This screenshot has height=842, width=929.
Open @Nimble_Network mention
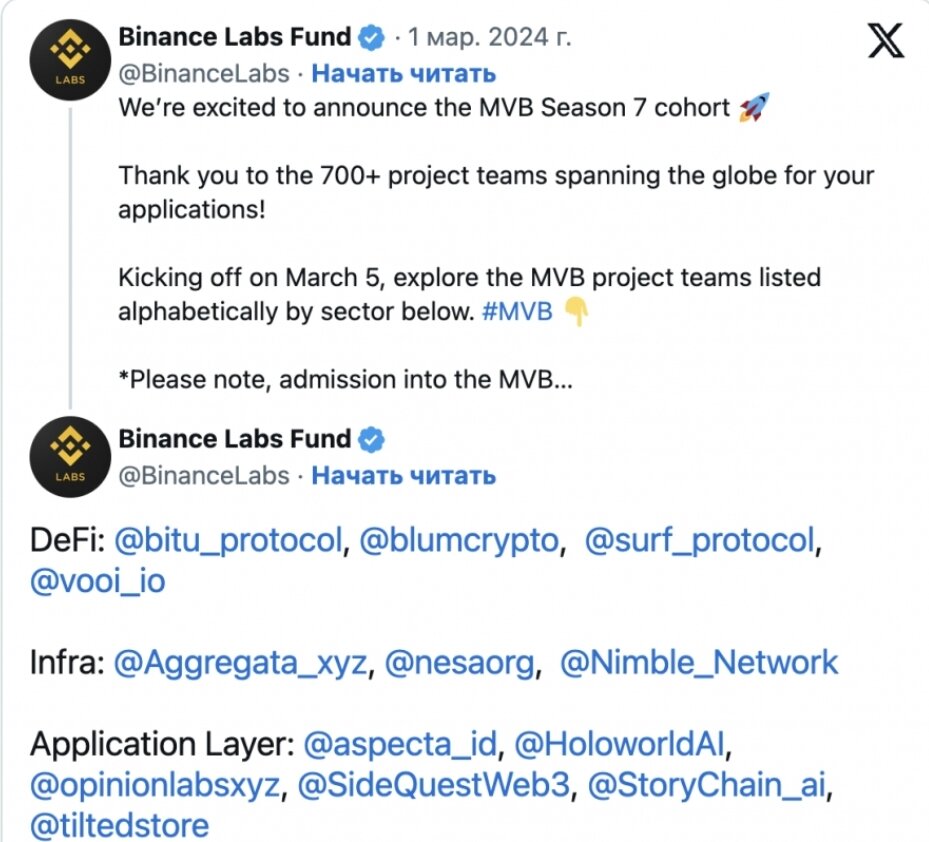point(699,662)
